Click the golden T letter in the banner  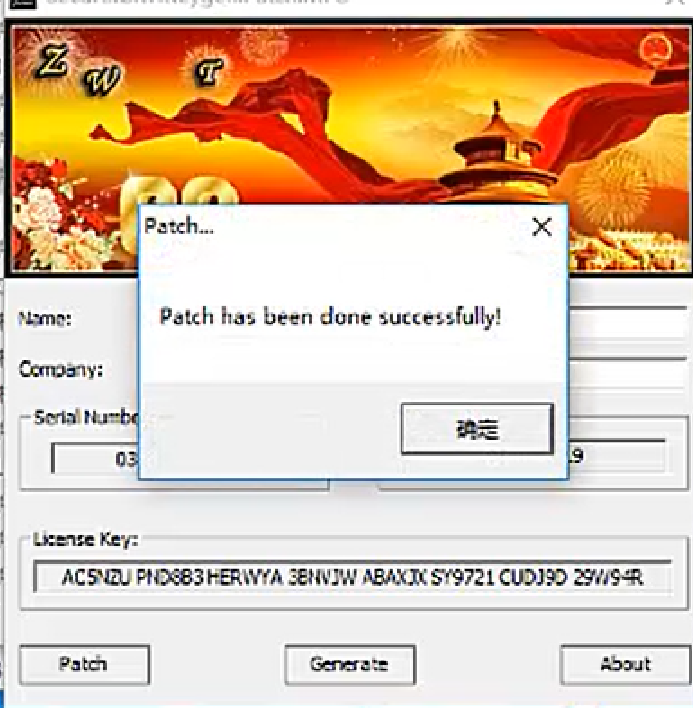[x=208, y=72]
